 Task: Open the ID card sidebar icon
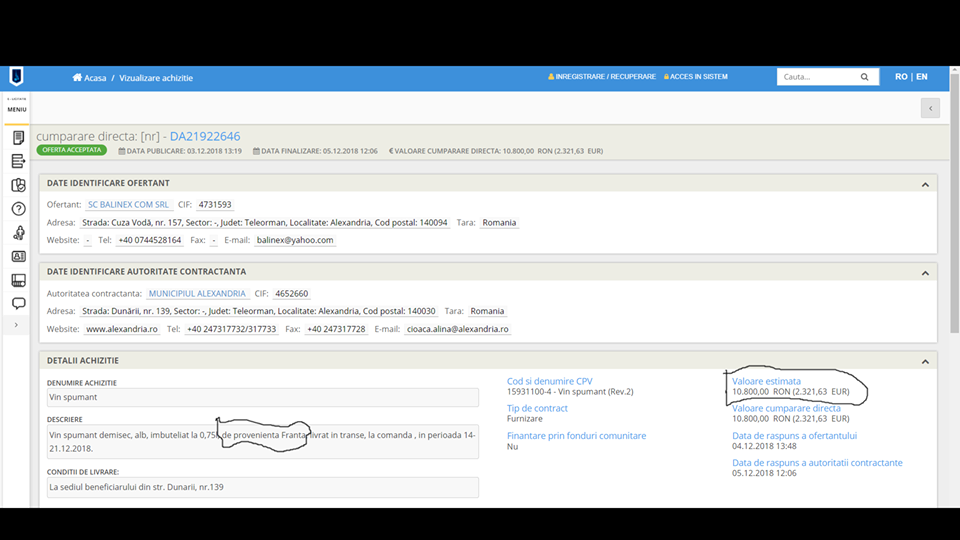click(x=18, y=256)
